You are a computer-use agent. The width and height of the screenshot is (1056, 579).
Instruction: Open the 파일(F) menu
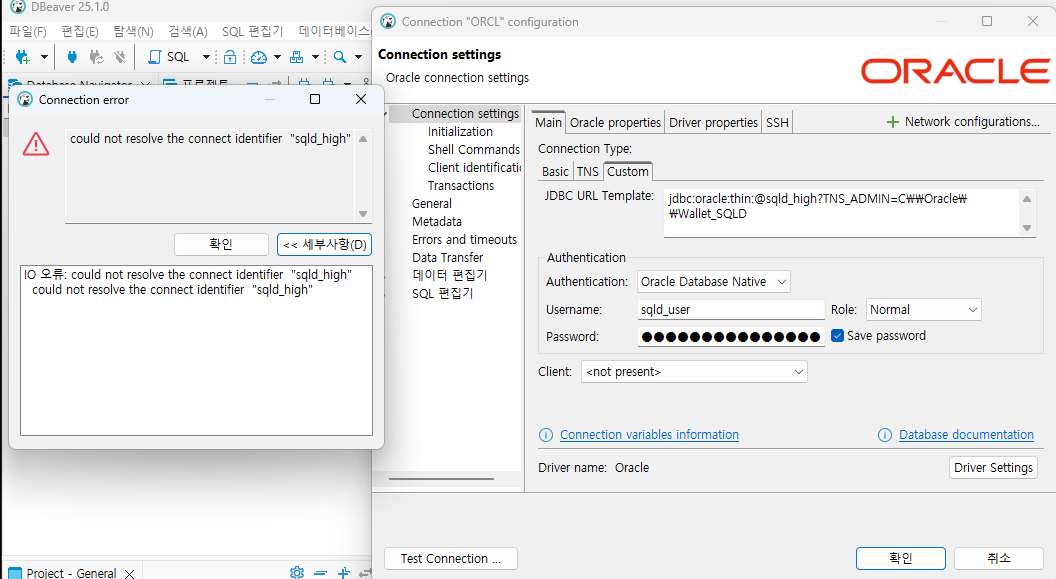pos(28,32)
